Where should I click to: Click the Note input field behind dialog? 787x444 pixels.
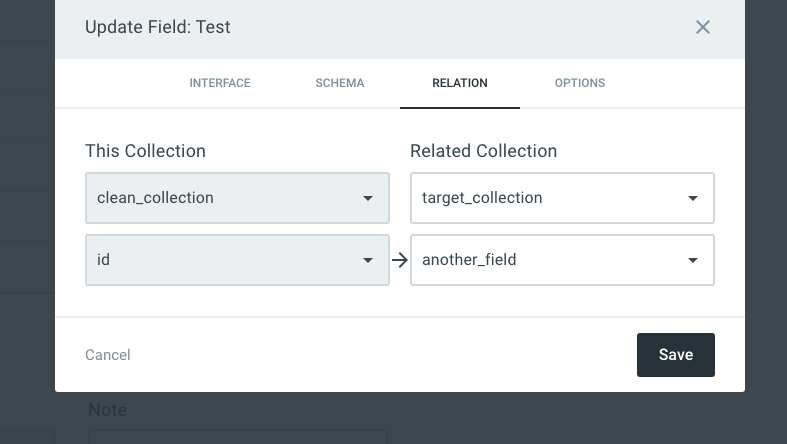tap(237, 436)
